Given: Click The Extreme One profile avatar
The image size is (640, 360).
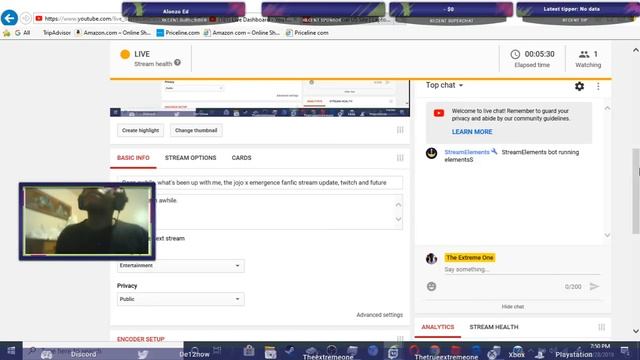Looking at the screenshot, I should click(431, 258).
